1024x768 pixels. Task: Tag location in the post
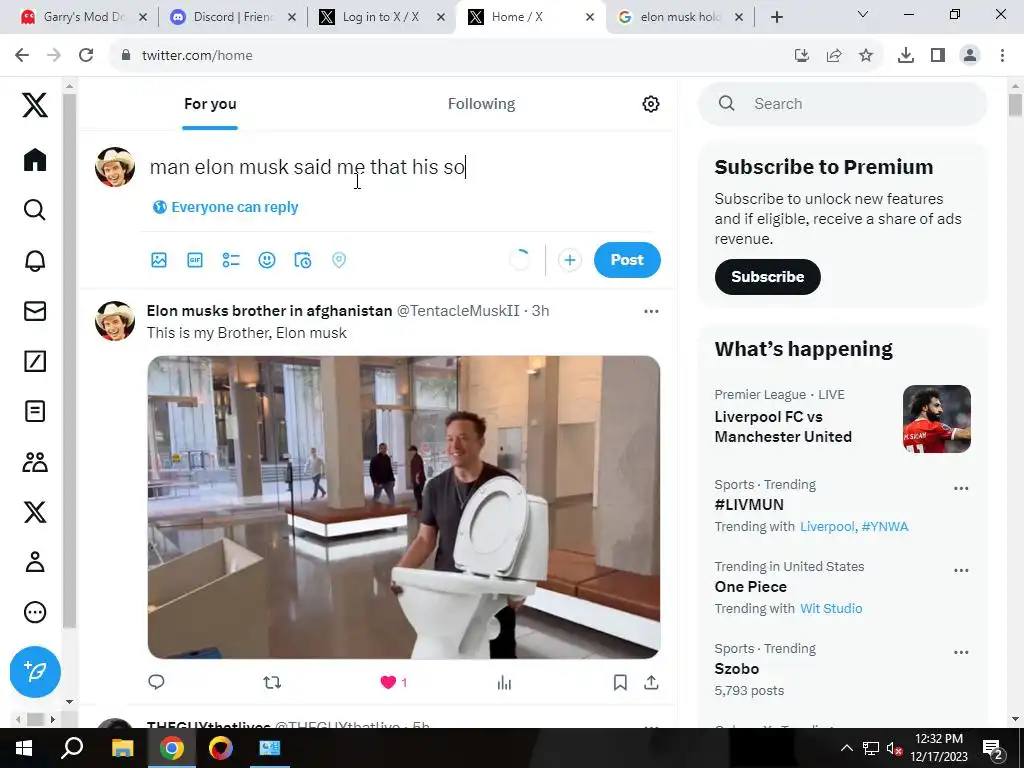tap(338, 260)
